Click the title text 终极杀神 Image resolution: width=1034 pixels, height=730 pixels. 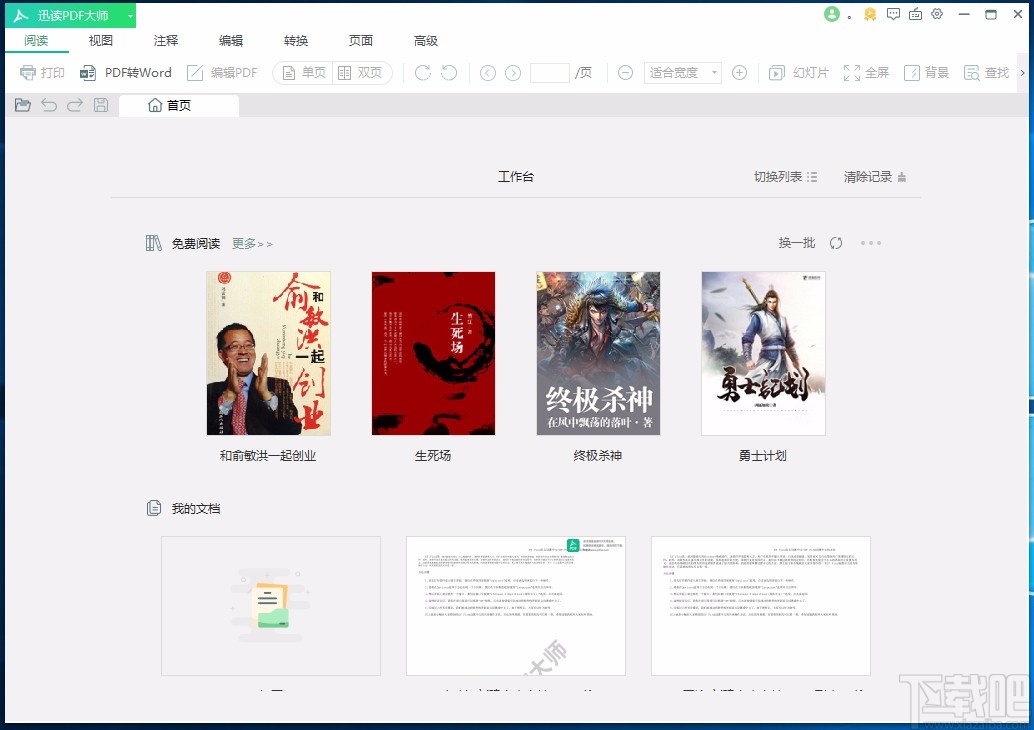point(598,456)
